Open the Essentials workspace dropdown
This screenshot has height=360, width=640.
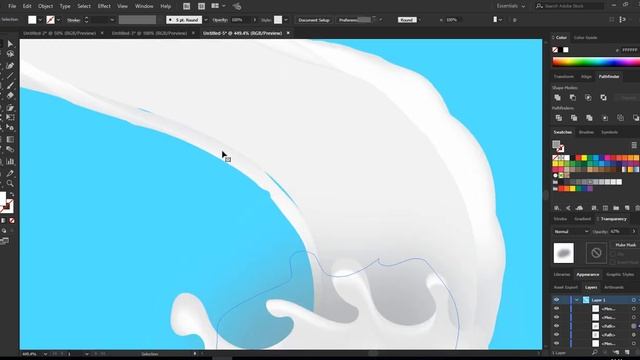511,6
